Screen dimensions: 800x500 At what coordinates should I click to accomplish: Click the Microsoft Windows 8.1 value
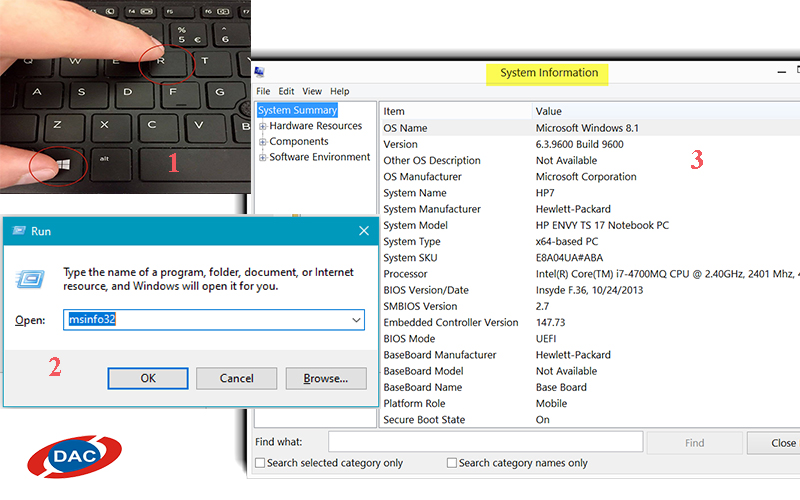[587, 128]
